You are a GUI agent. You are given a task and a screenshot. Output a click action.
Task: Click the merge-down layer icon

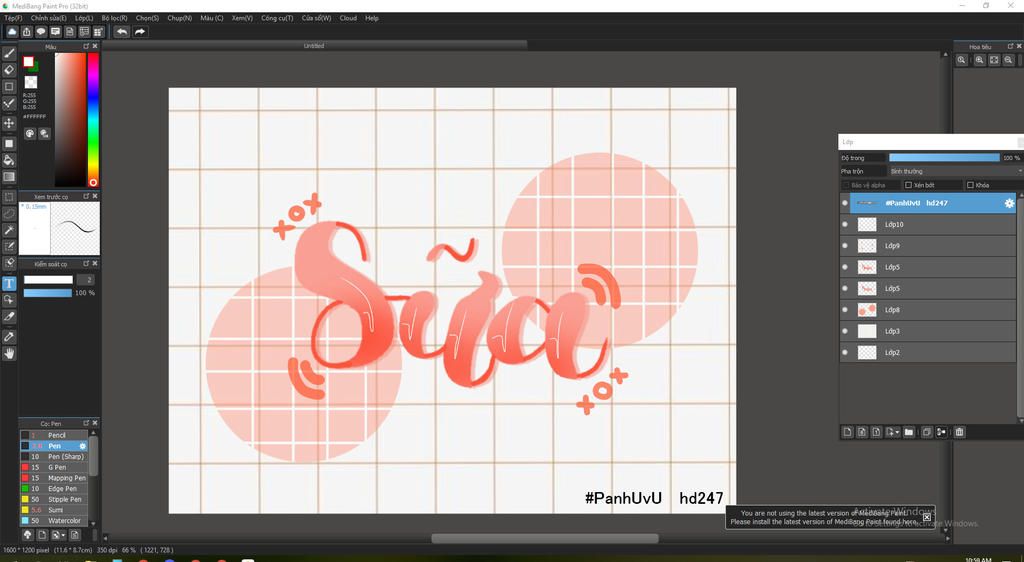click(941, 432)
